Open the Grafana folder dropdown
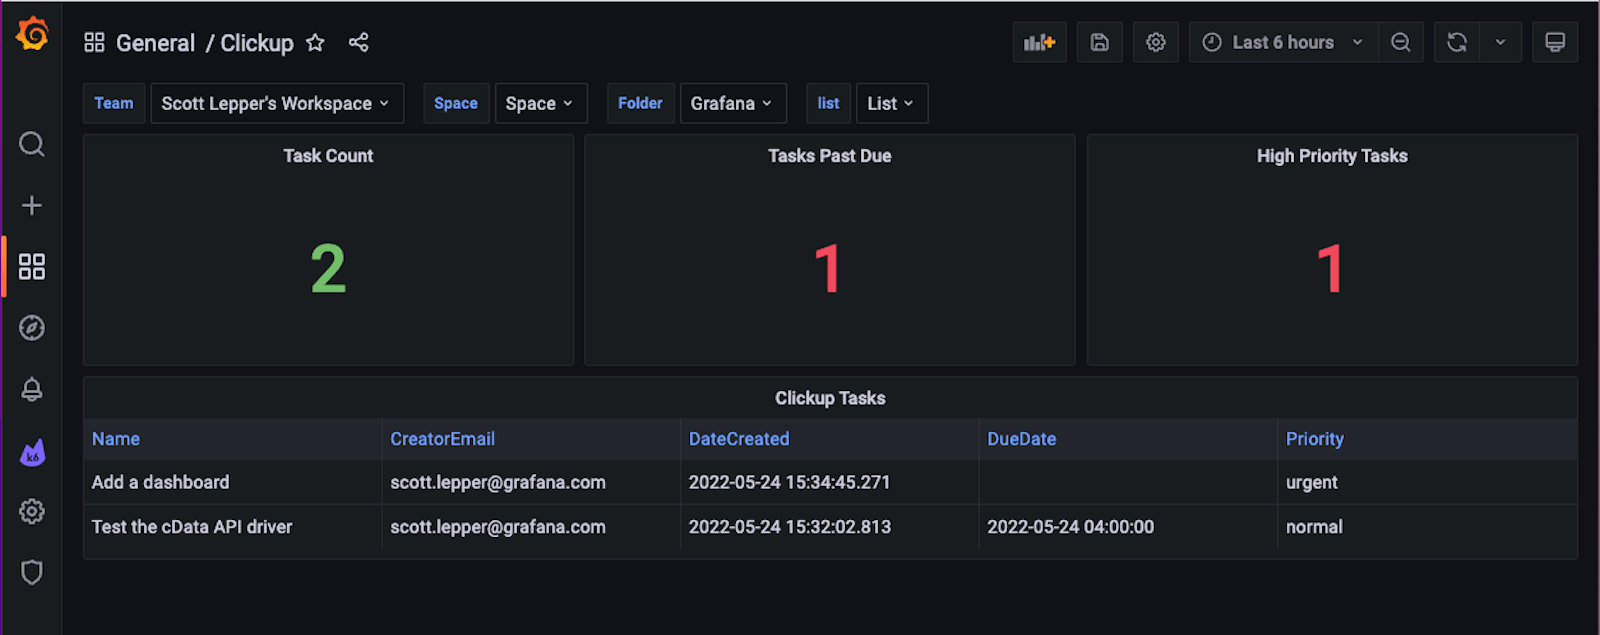This screenshot has width=1600, height=635. (732, 103)
